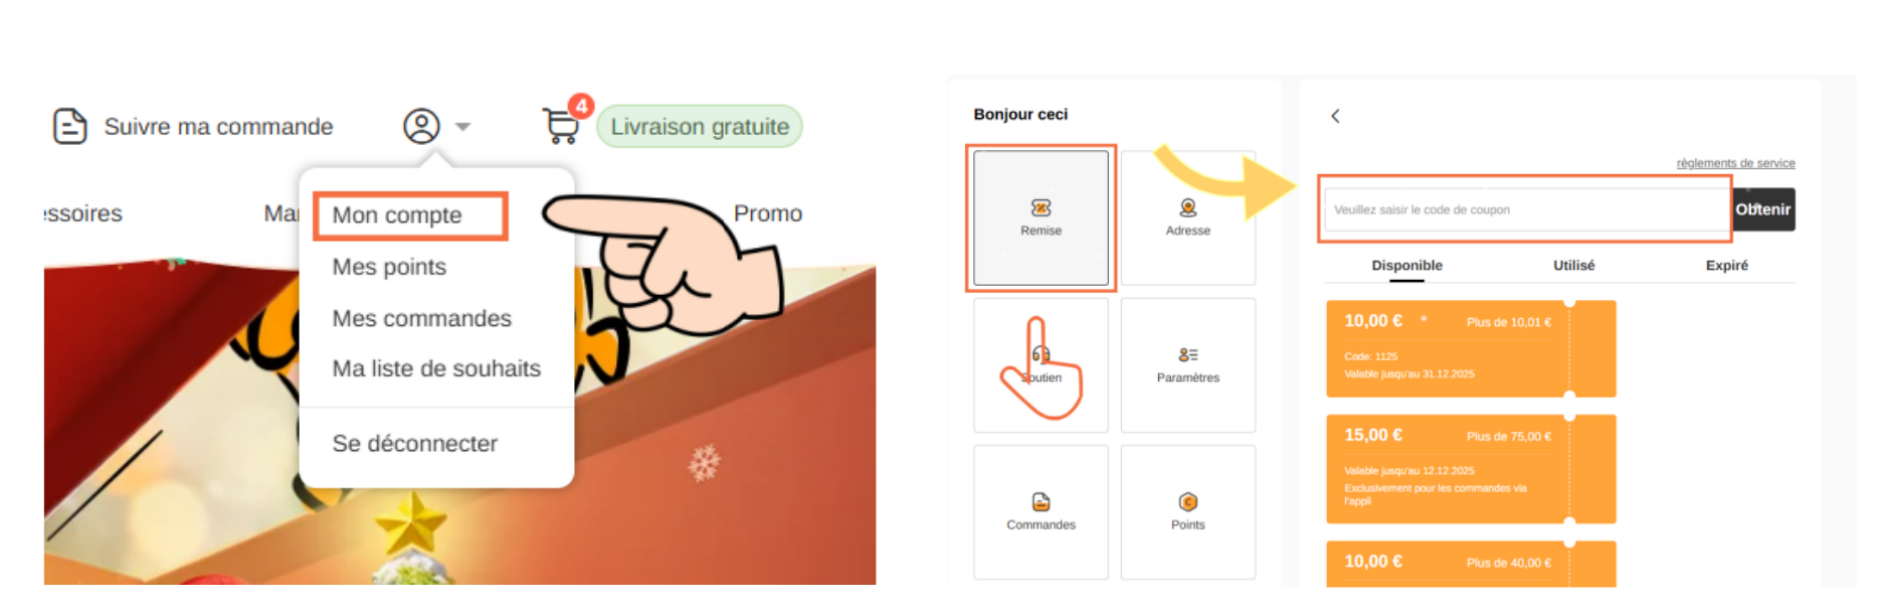Image resolution: width=1903 pixels, height=610 pixels.
Task: Open Ma liste de souhaits
Action: point(436,369)
